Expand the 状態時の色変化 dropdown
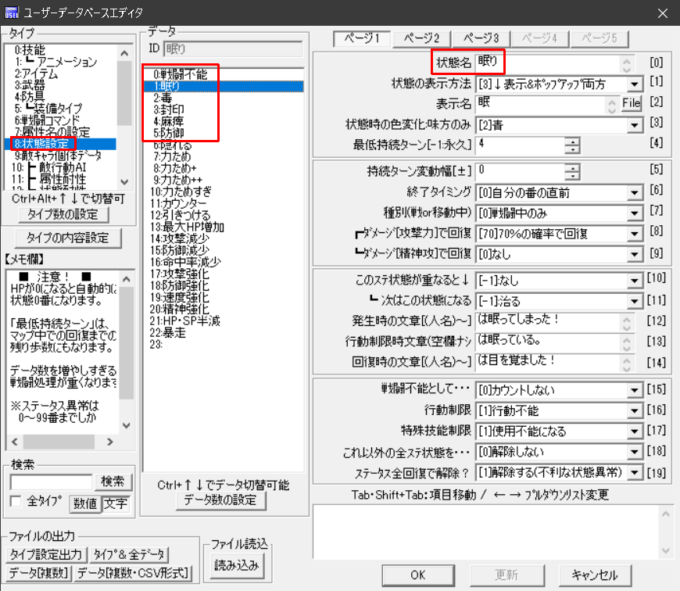Viewport: 680px width, 591px height. [634, 125]
